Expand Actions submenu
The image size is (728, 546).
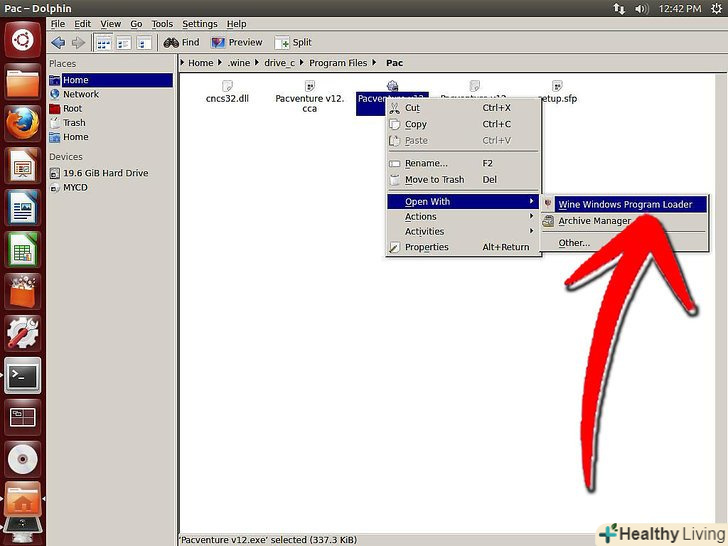click(463, 216)
